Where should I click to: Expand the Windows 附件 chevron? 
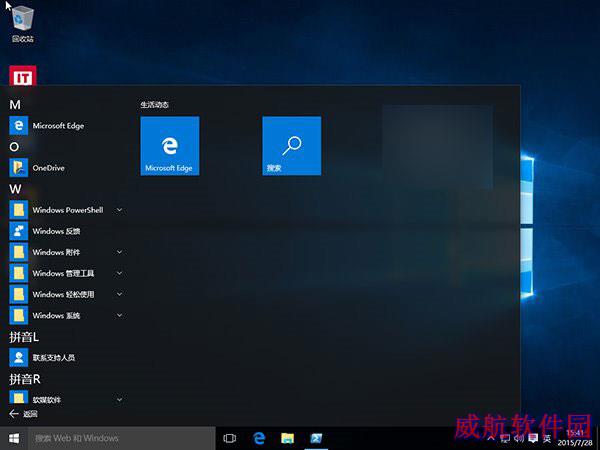point(119,252)
